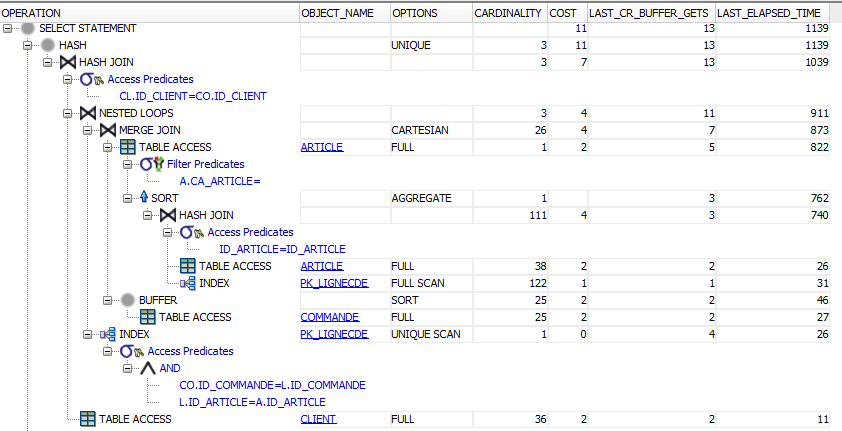Select predicate L.ID_ARTICLE=A.ID_ARTICLE

point(252,403)
